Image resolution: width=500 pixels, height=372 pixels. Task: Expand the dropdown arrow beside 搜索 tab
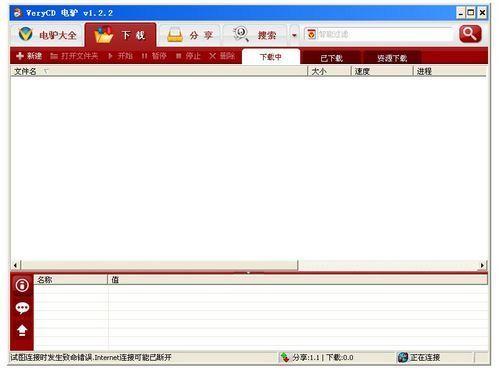(x=294, y=35)
